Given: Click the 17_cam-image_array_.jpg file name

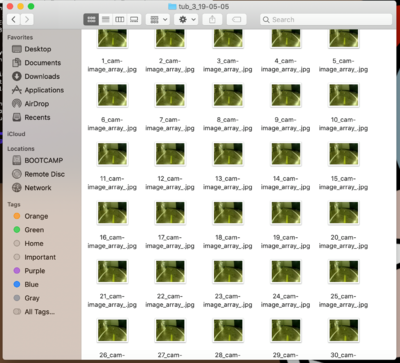Looking at the screenshot, I should pyautogui.click(x=170, y=242).
